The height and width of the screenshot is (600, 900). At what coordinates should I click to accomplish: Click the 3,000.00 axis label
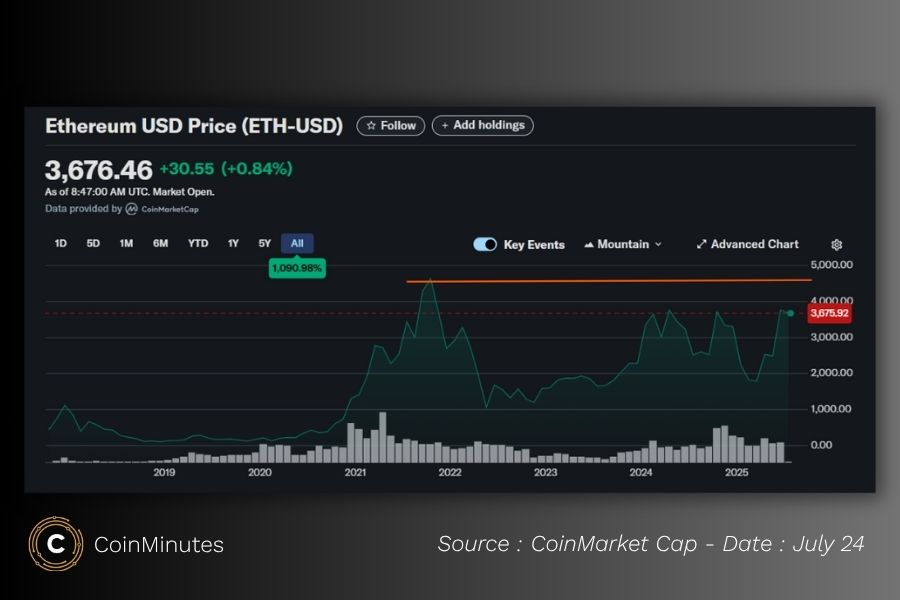(831, 337)
